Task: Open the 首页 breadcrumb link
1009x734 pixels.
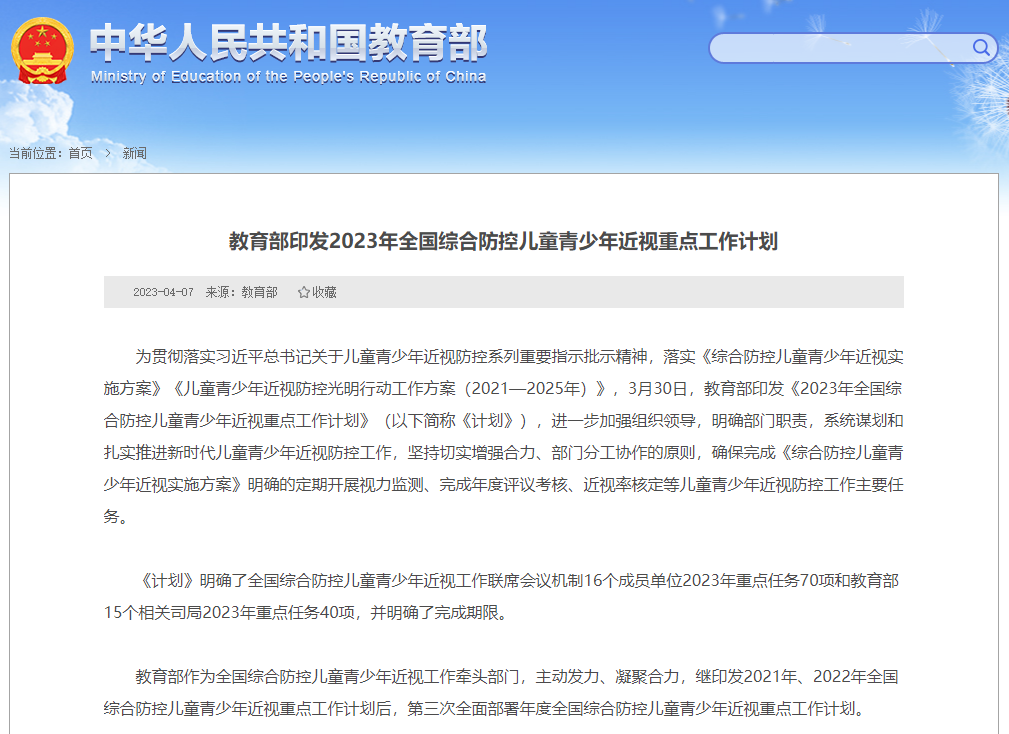Action: [x=80, y=153]
